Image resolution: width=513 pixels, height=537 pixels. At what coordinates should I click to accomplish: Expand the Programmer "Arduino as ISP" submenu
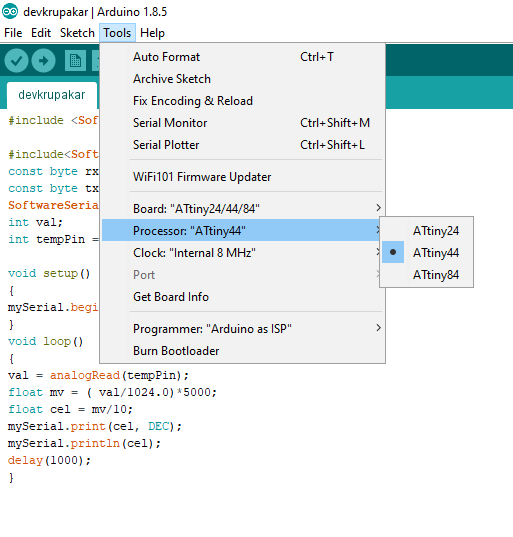242,328
